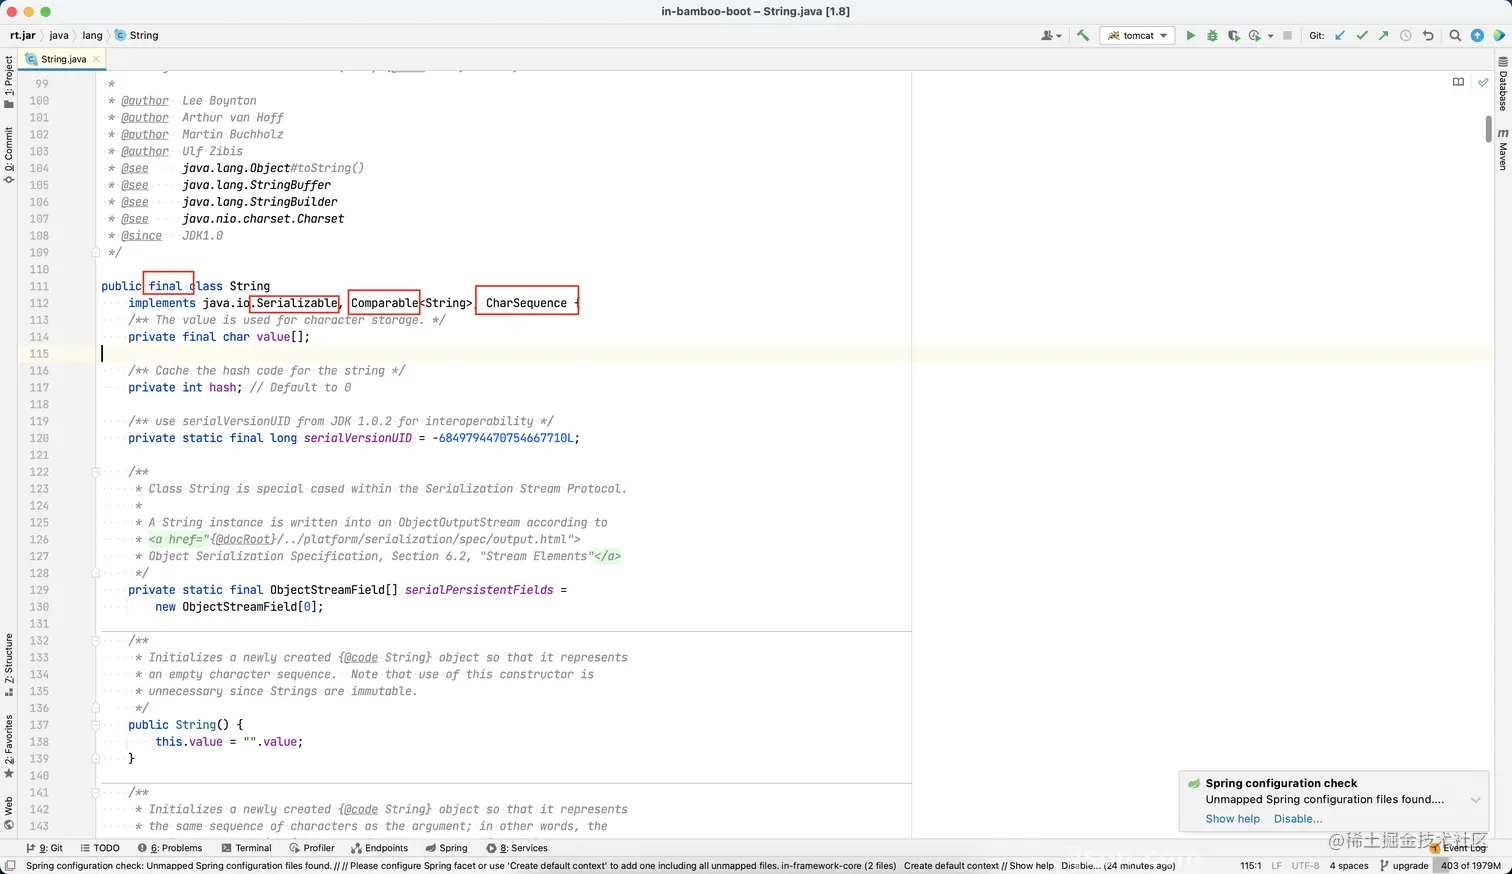1512x874 pixels.
Task: Click the editor vertical scrollbar thumb
Action: pyautogui.click(x=1489, y=128)
